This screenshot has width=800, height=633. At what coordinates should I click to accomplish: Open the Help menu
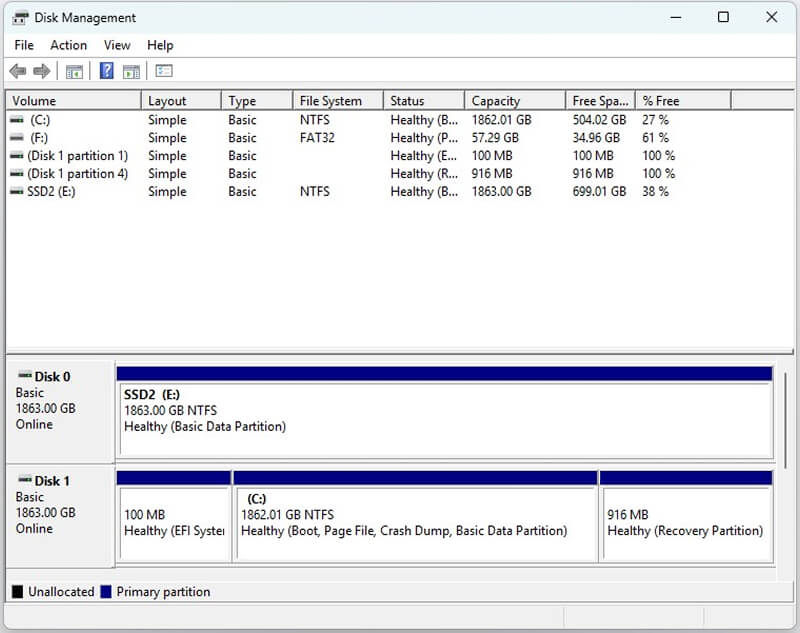[160, 45]
